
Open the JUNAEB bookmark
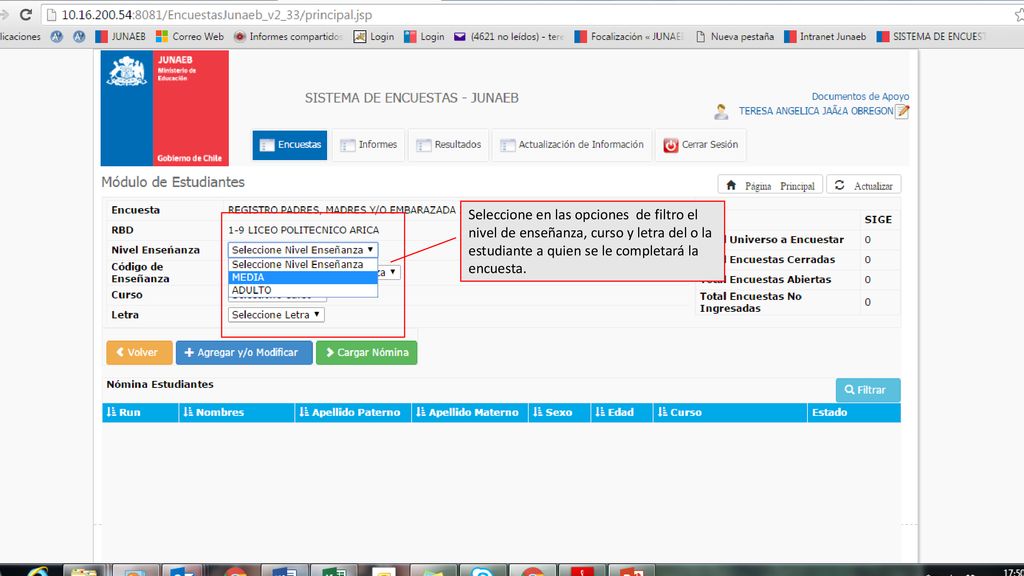121,37
